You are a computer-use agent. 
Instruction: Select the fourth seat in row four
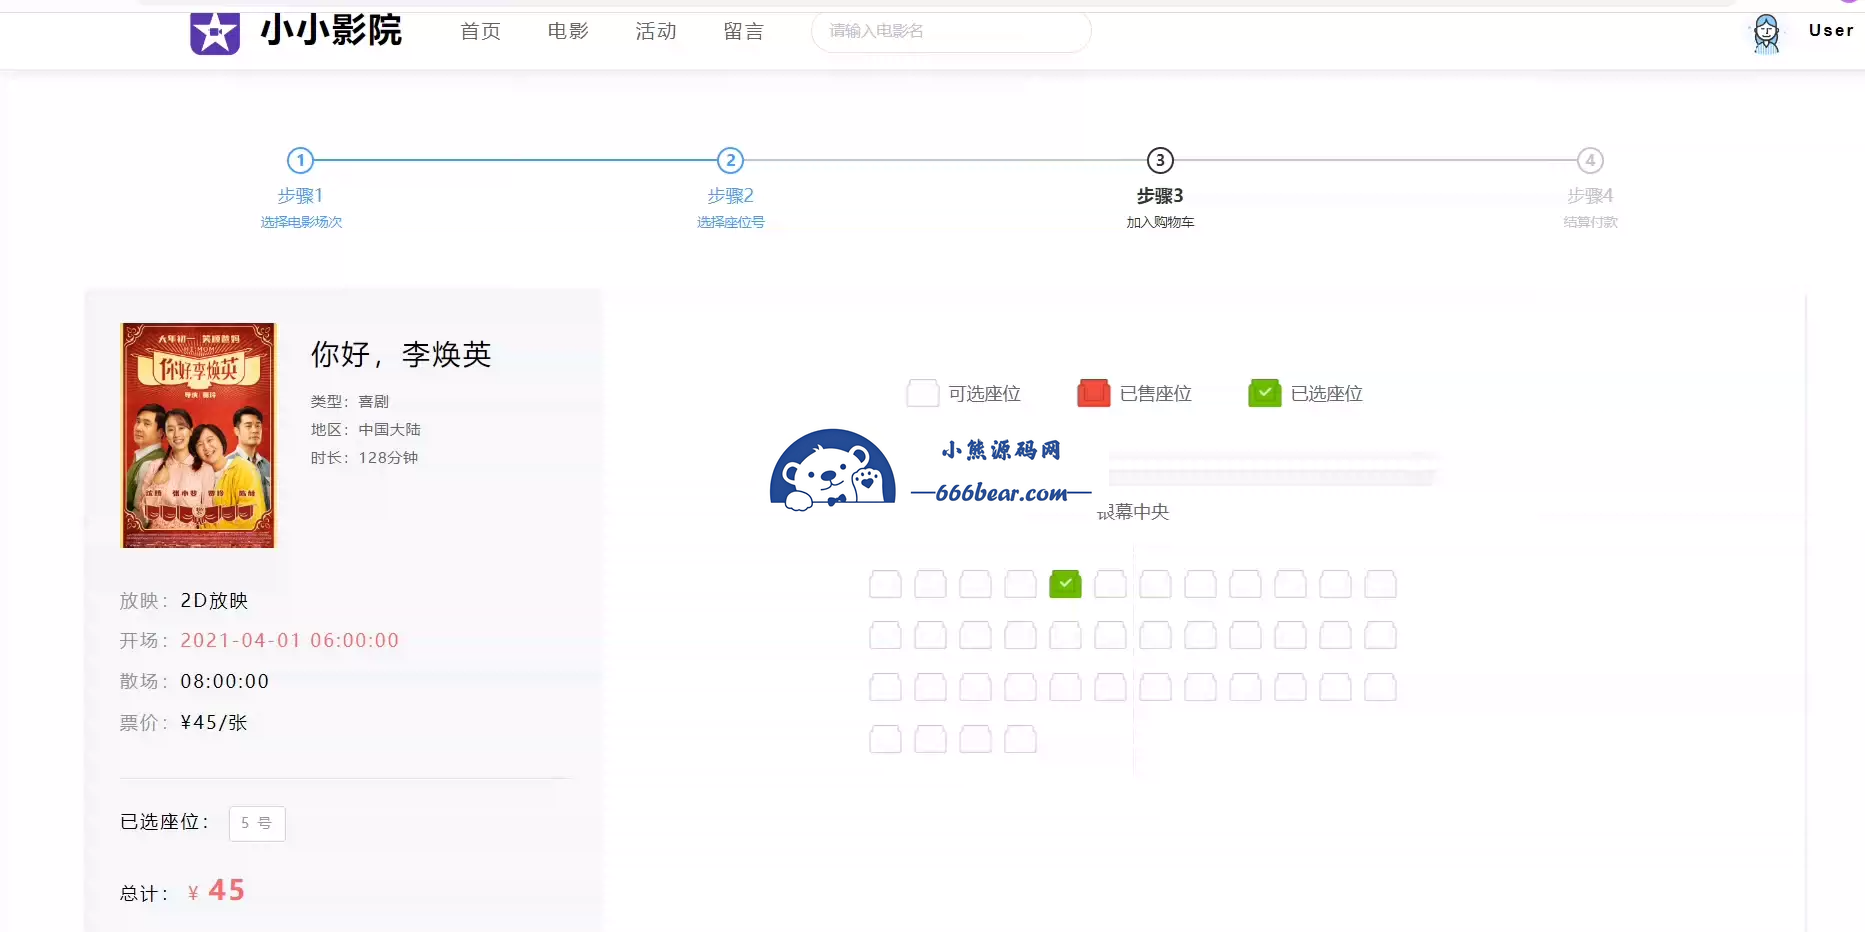[1020, 739]
